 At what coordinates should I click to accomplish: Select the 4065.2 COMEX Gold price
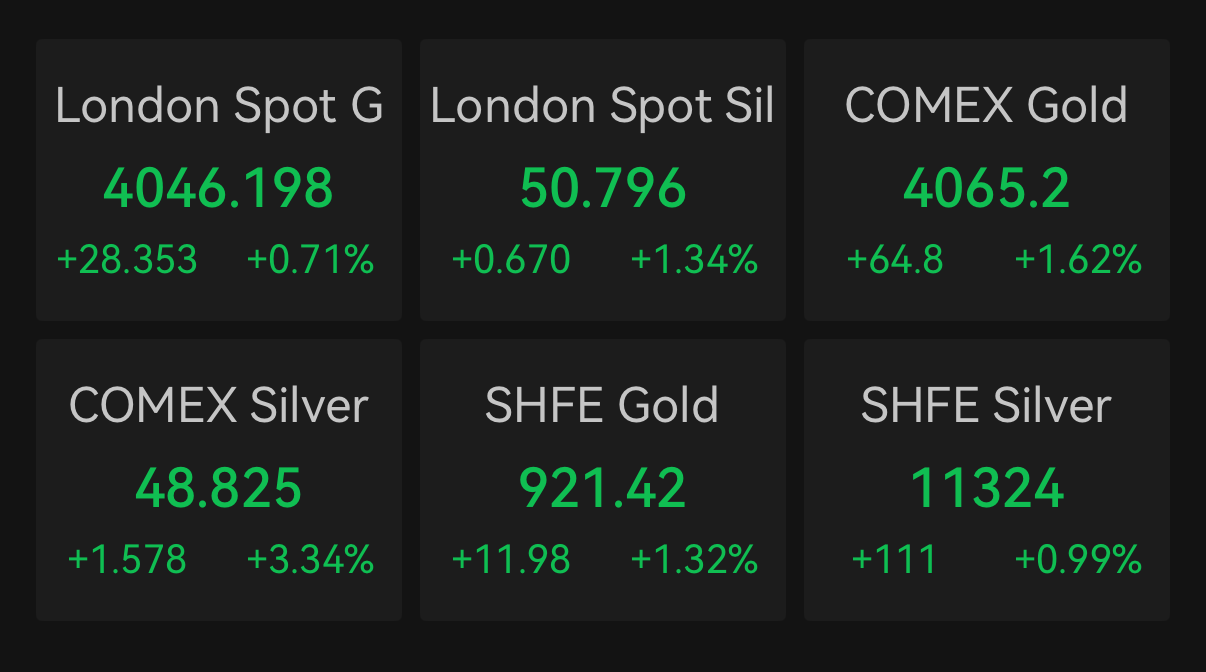click(x=986, y=188)
